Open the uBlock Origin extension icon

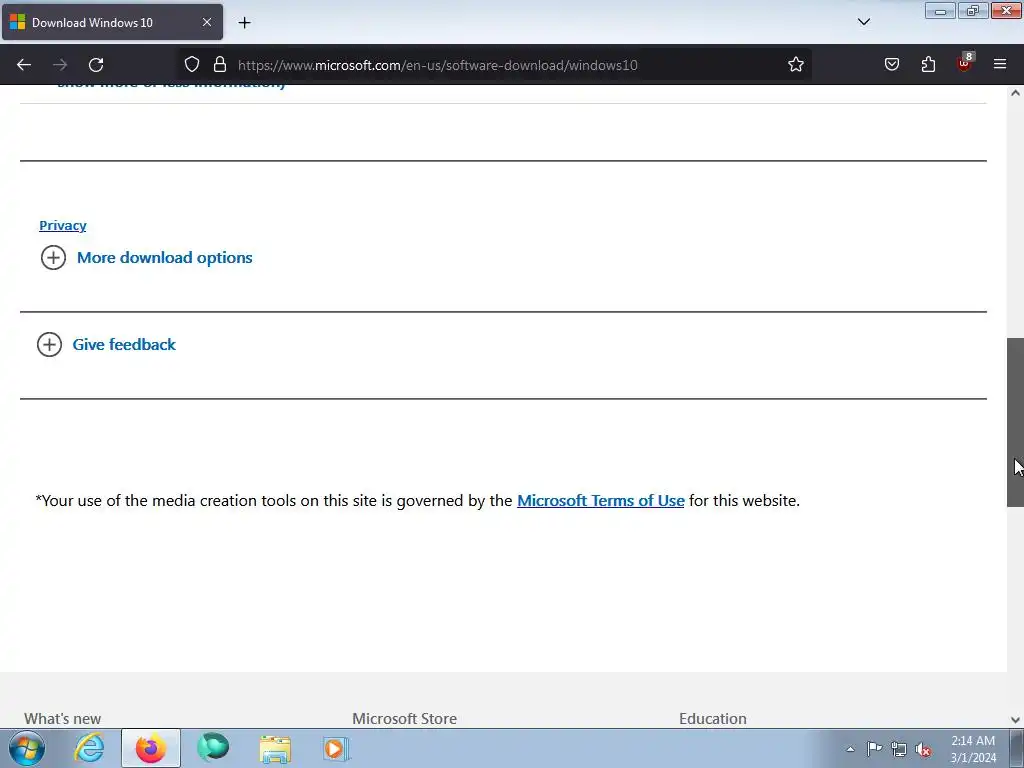[x=965, y=63]
